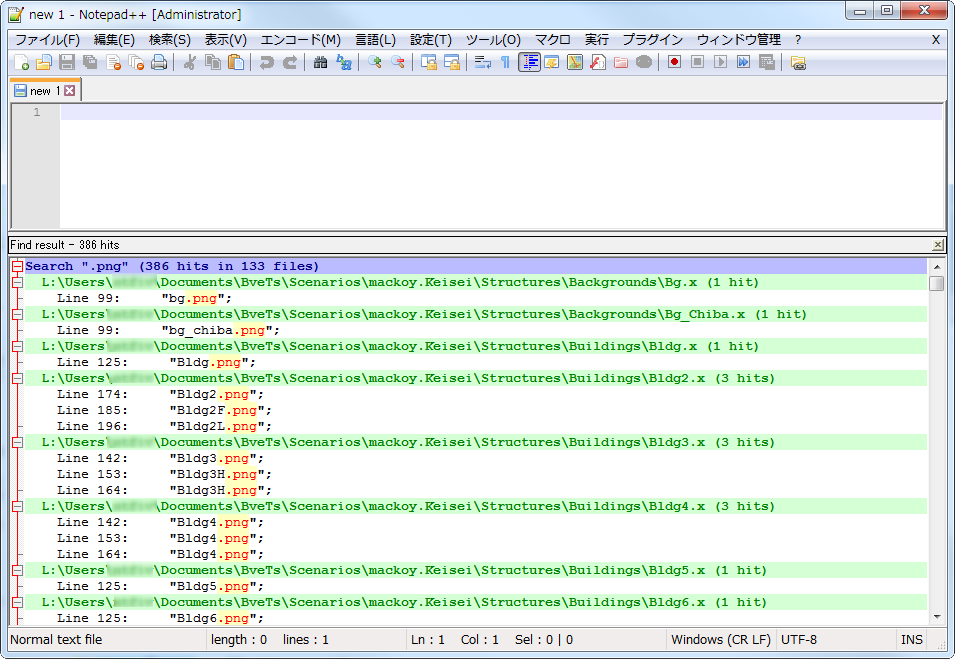Click the Open file folder icon
Screen dimensions: 955x659
pyautogui.click(x=44, y=62)
